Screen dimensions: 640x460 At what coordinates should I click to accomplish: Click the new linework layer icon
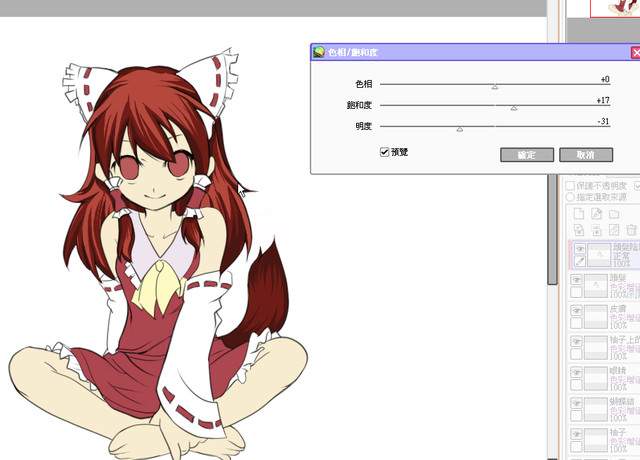tap(596, 213)
